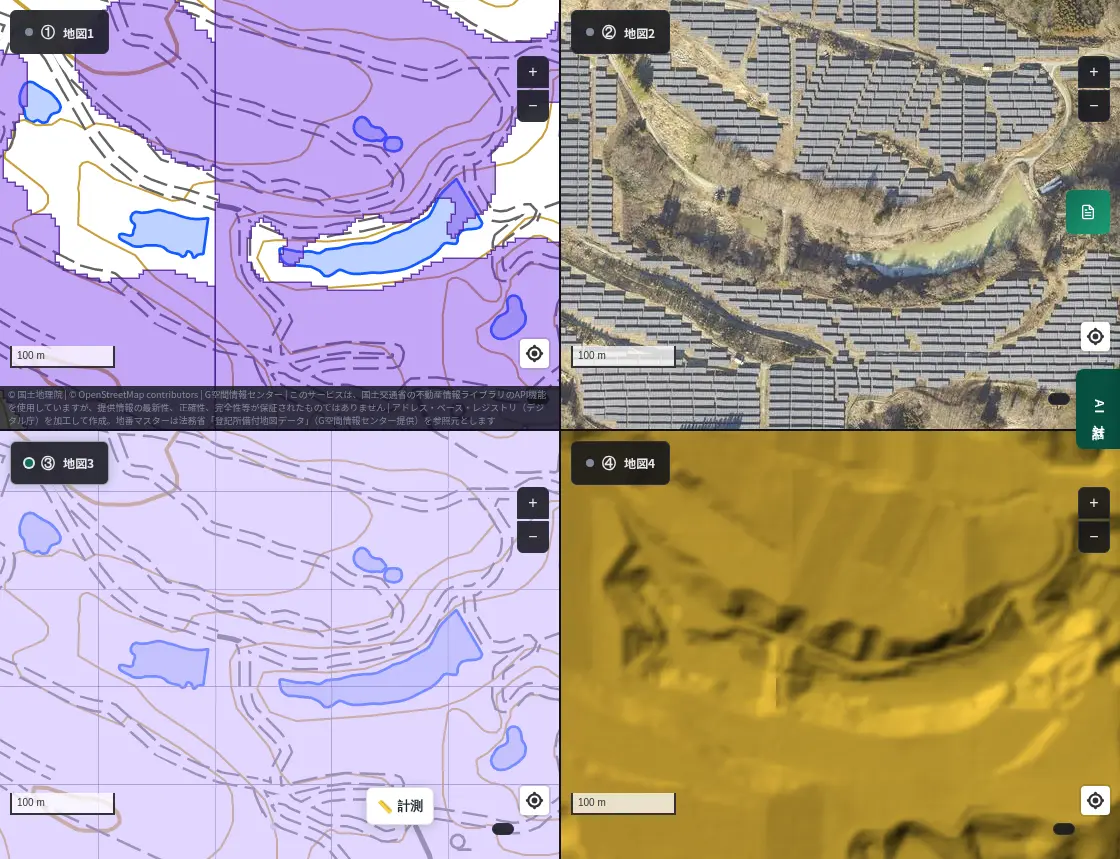Locate current position on map 2

pyautogui.click(x=1095, y=336)
